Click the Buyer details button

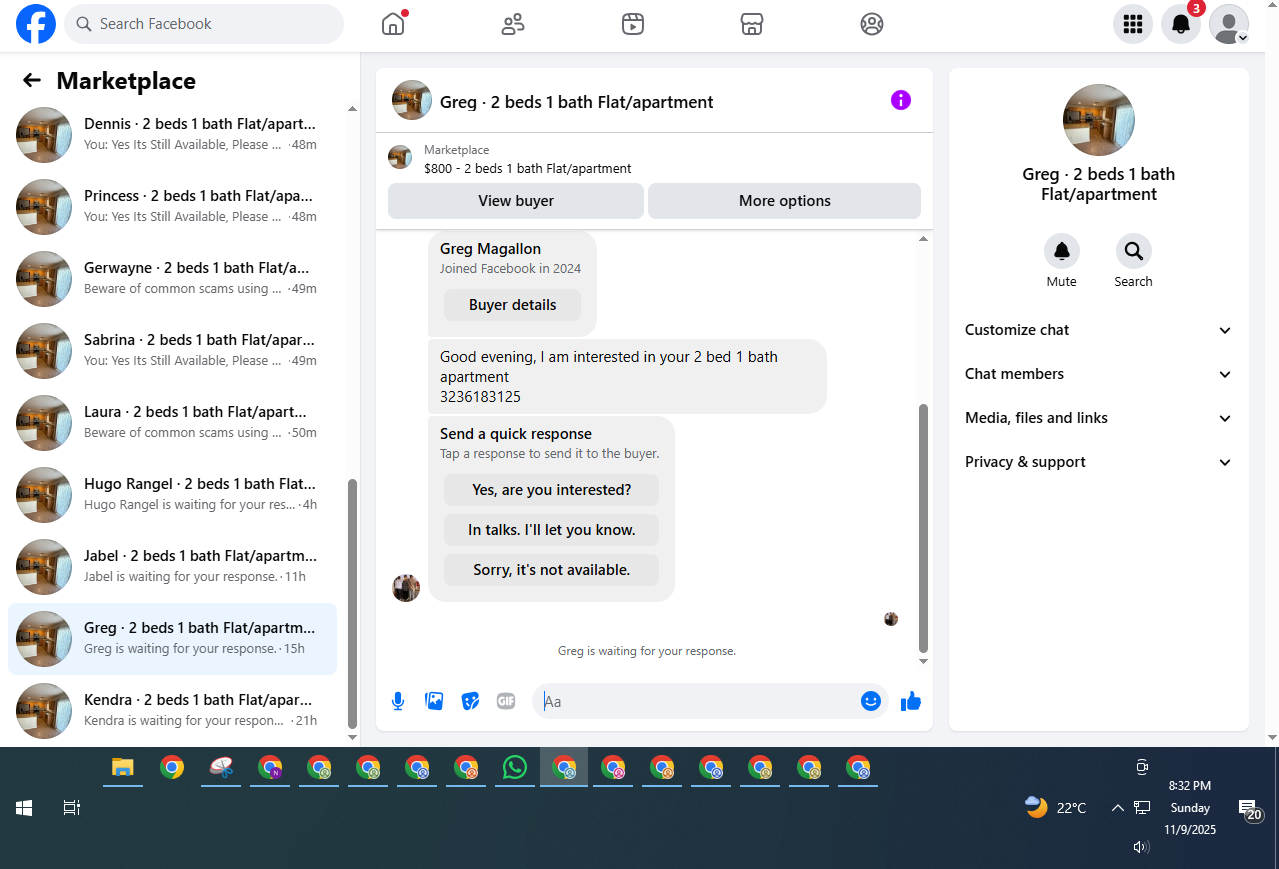512,305
